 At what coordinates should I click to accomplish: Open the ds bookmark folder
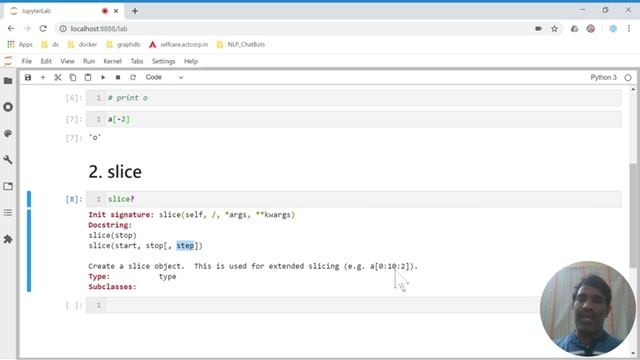point(50,44)
